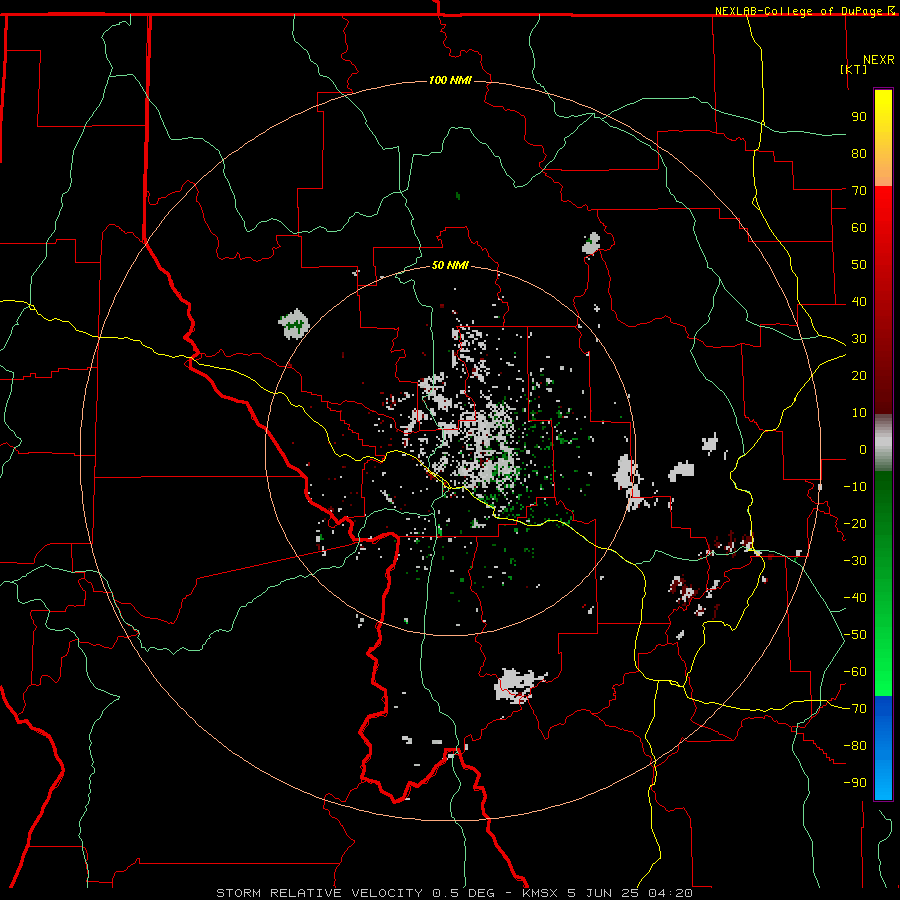The width and height of the screenshot is (900, 900).
Task: Click the KMSX radar site identifier
Action: [x=540, y=893]
